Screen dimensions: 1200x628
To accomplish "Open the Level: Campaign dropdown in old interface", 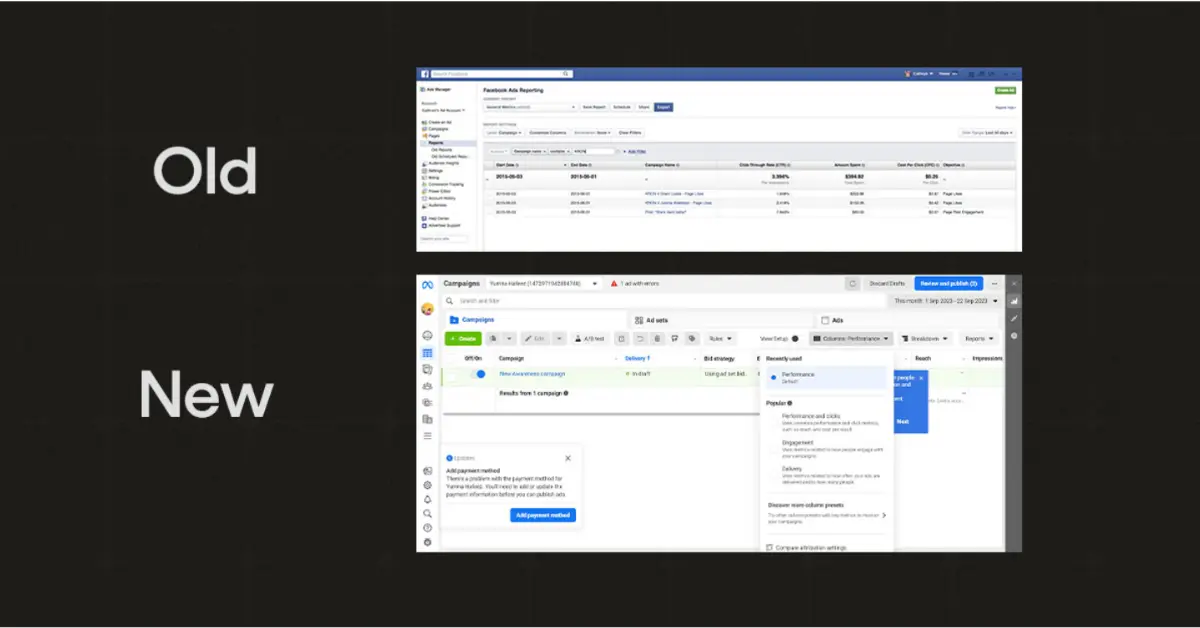I will point(504,132).
